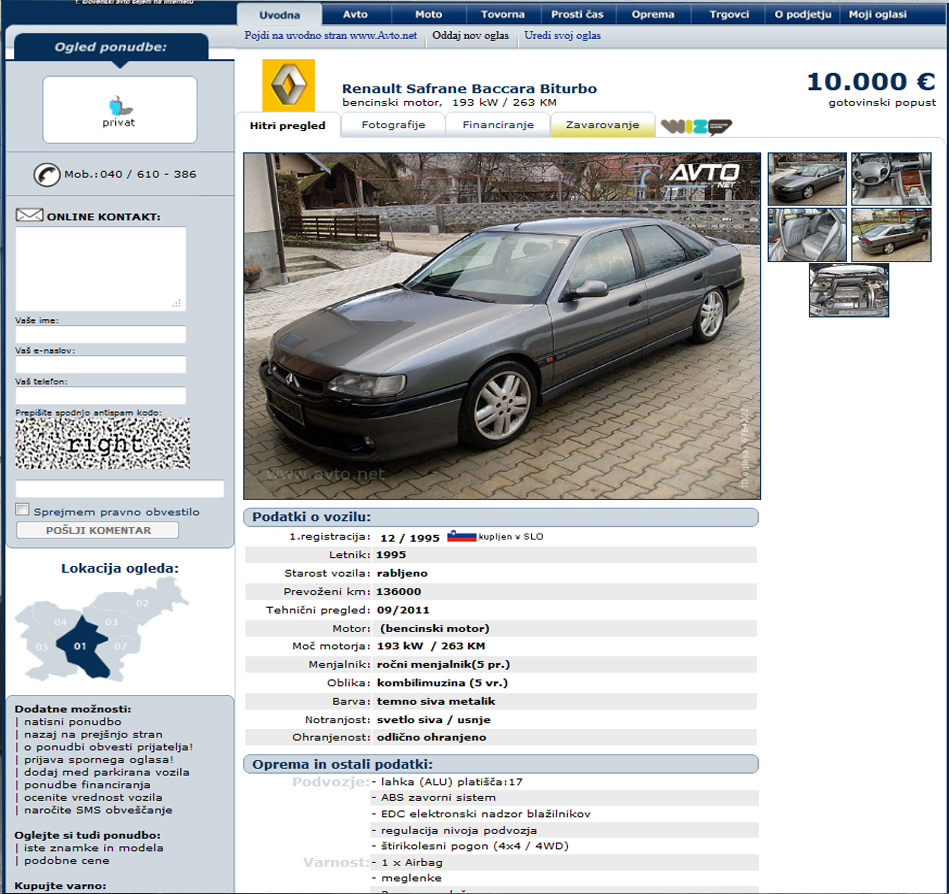Click the Vaše ime input field
Screen dimensions: 949x894
click(x=100, y=334)
